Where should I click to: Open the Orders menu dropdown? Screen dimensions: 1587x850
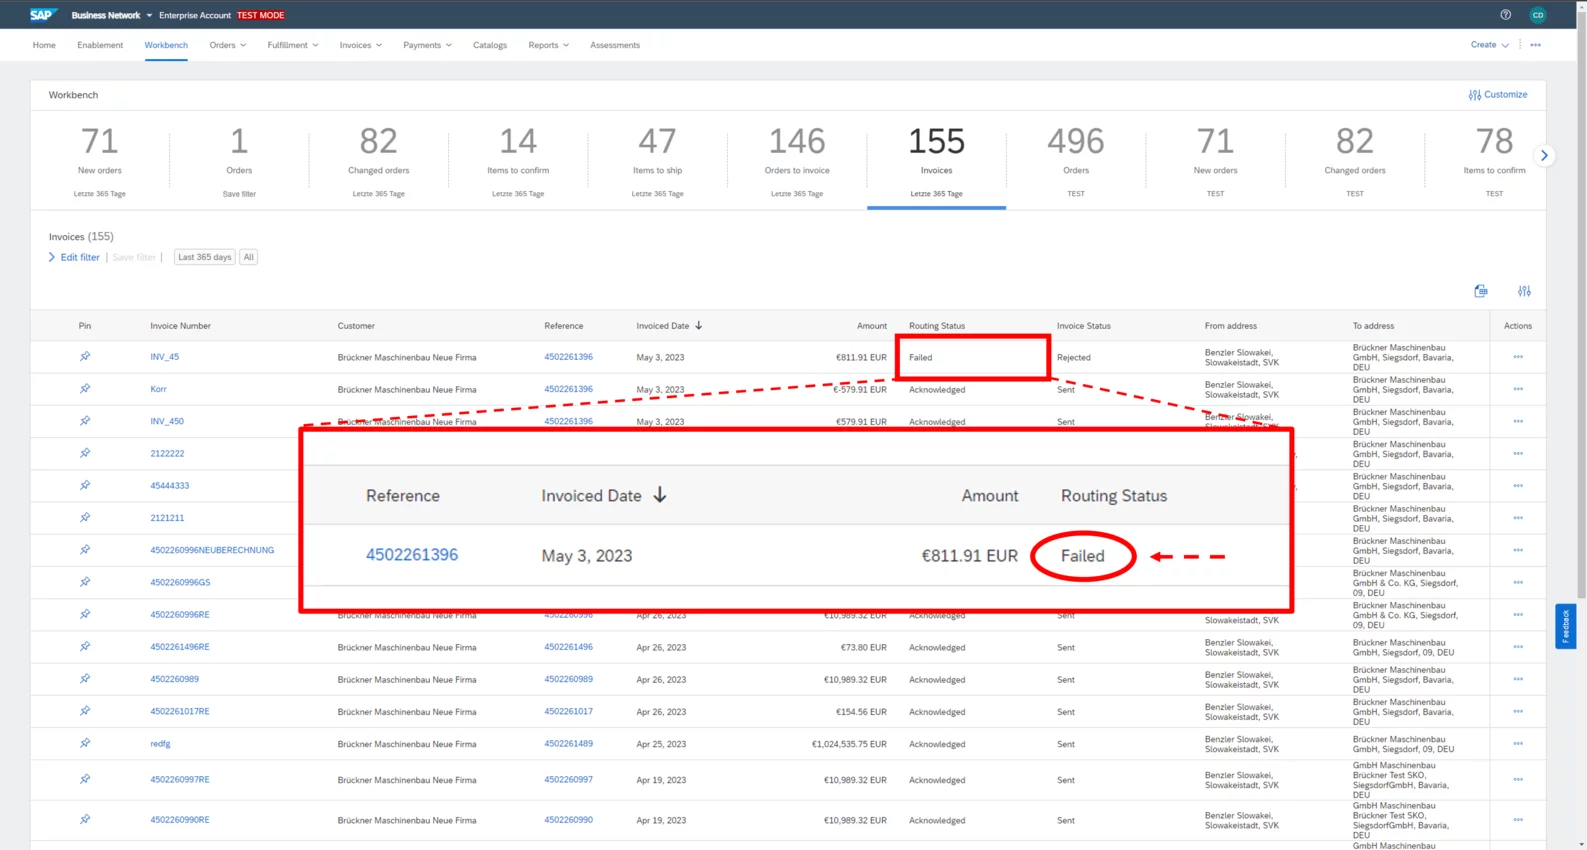coord(227,45)
